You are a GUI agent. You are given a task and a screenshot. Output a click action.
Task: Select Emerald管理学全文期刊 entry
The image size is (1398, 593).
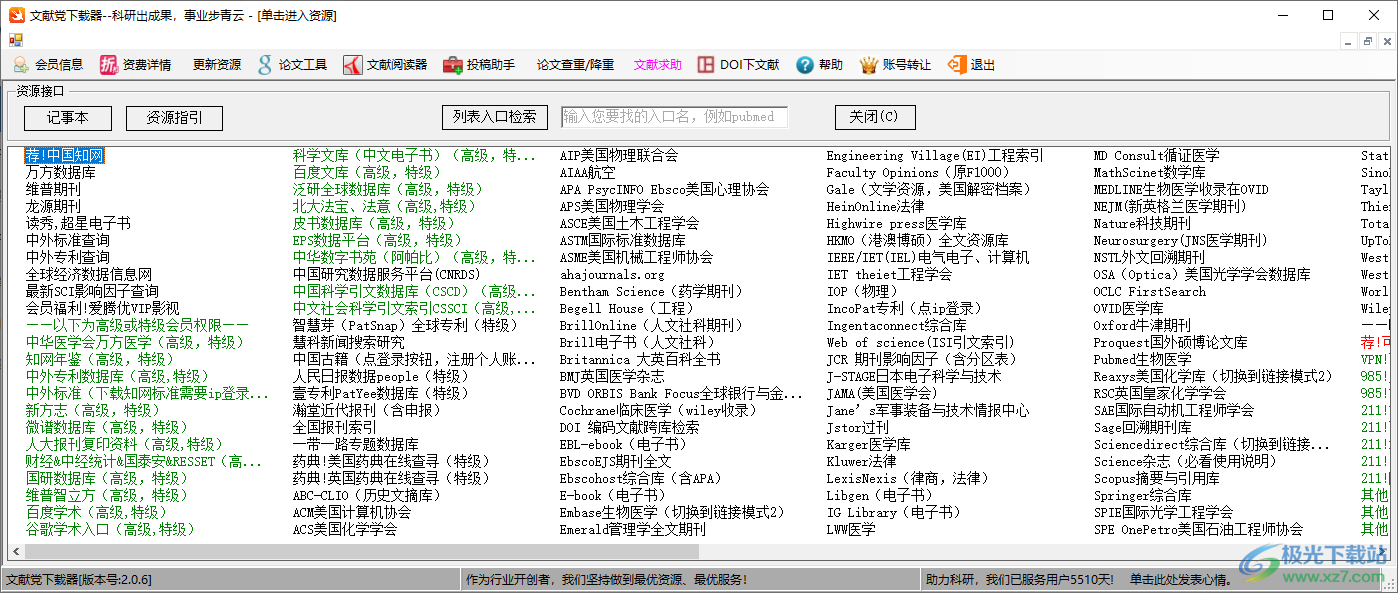(x=632, y=530)
